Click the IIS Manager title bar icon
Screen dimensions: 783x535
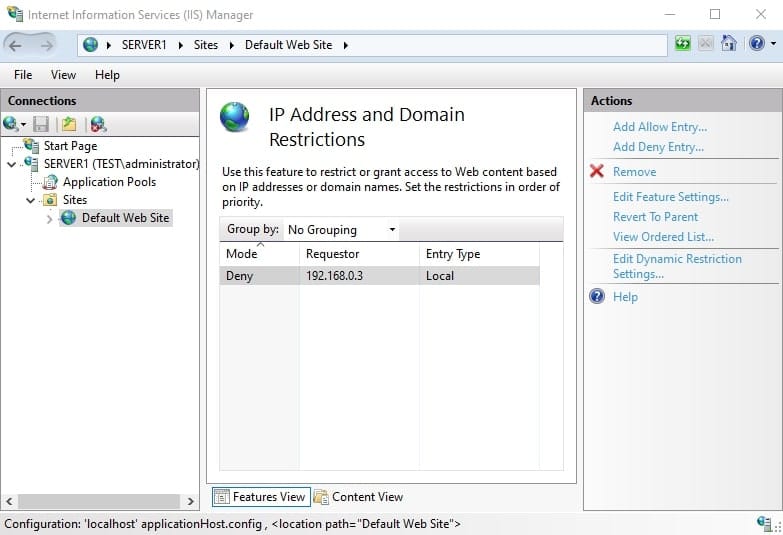[x=15, y=13]
